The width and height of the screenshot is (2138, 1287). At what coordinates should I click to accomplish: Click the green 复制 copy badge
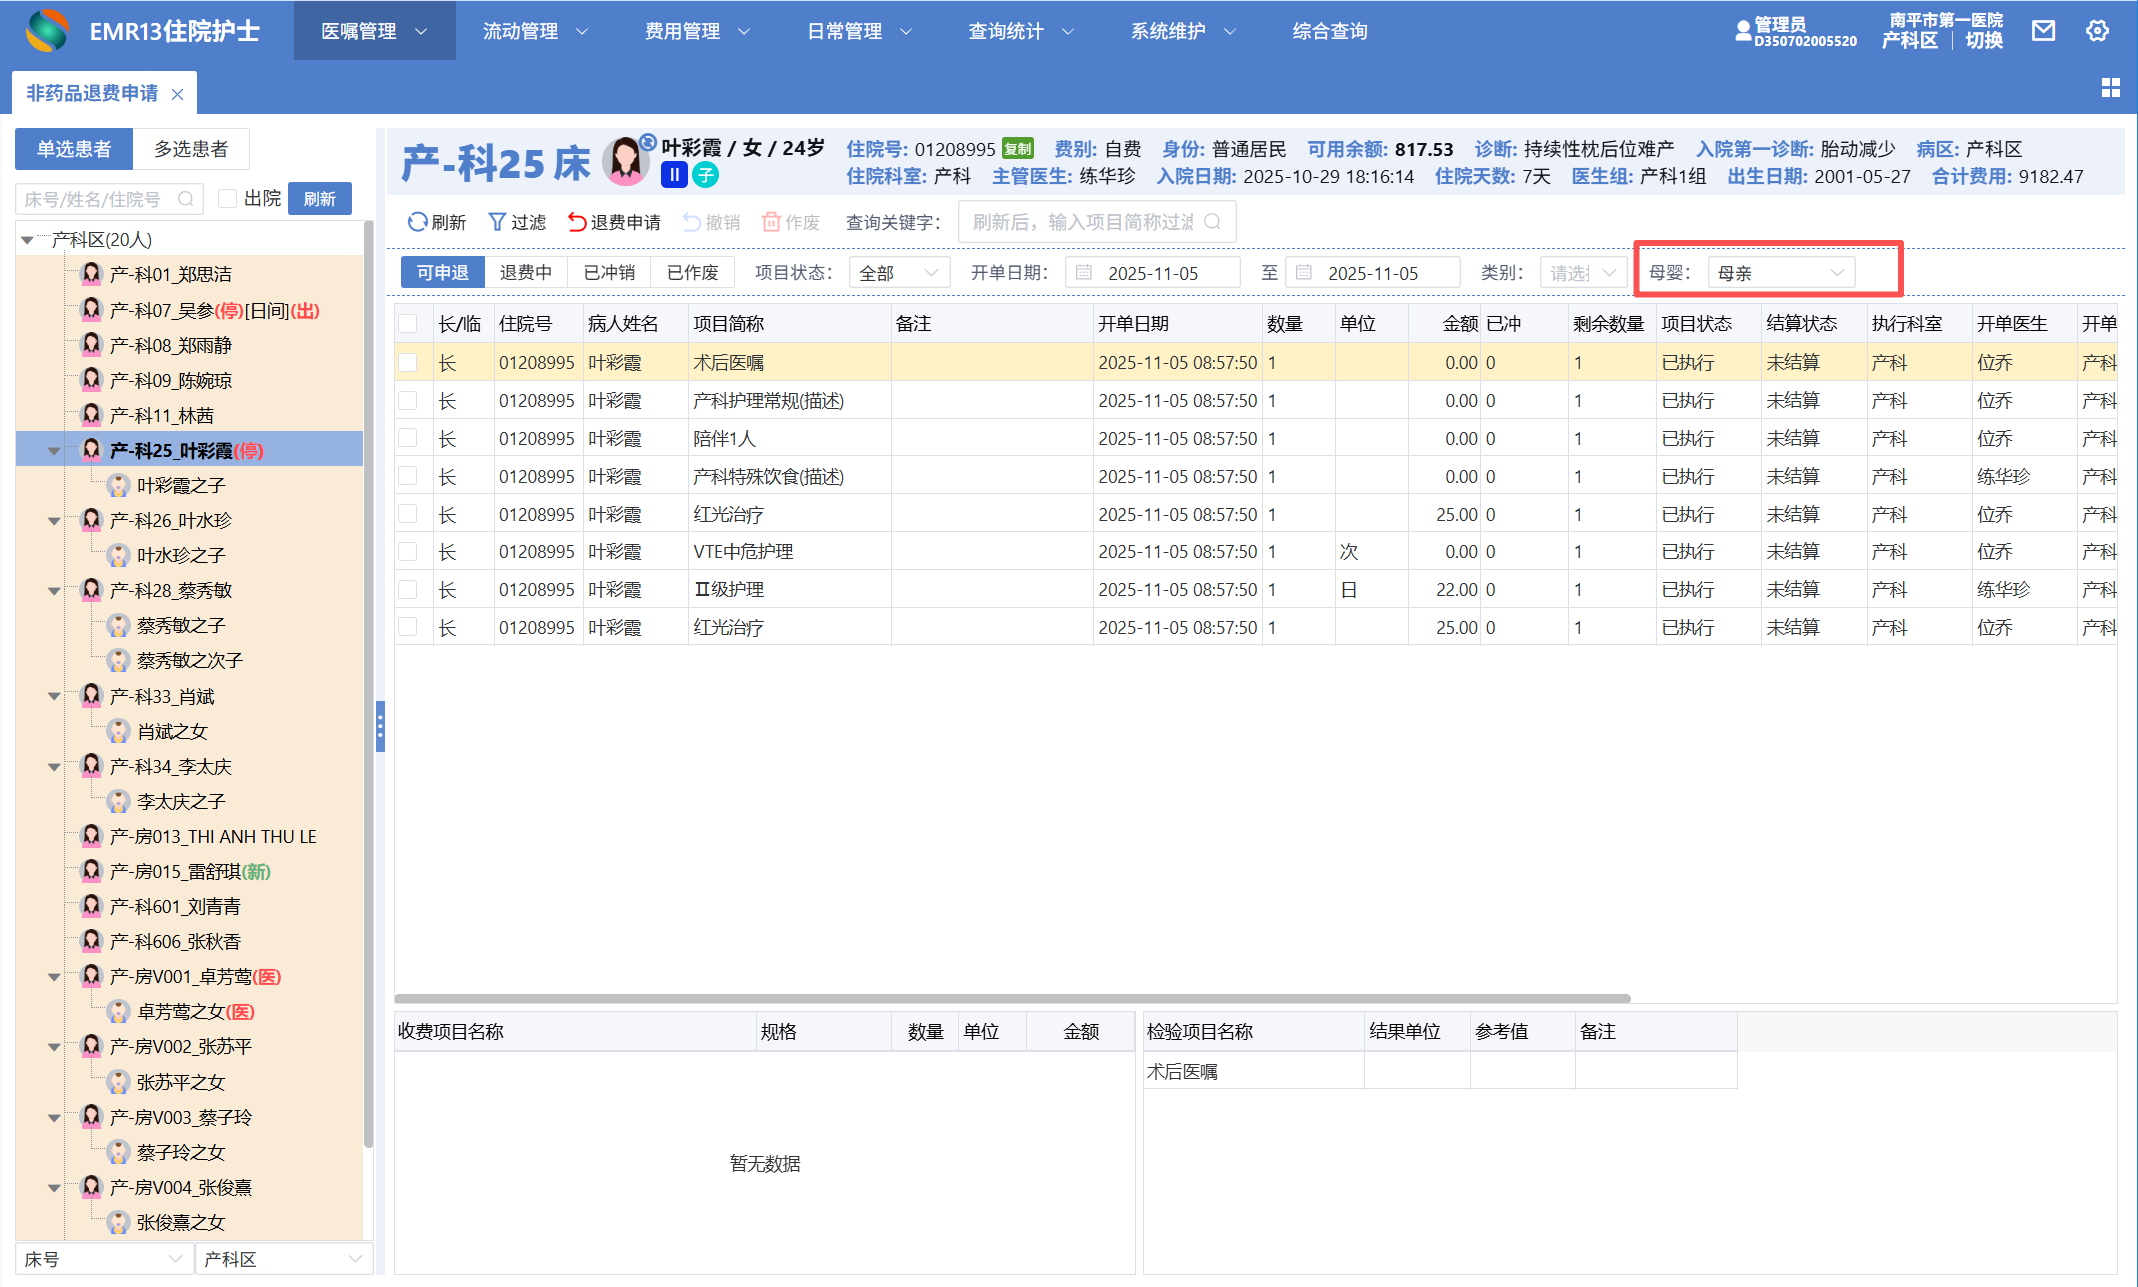(x=1017, y=149)
